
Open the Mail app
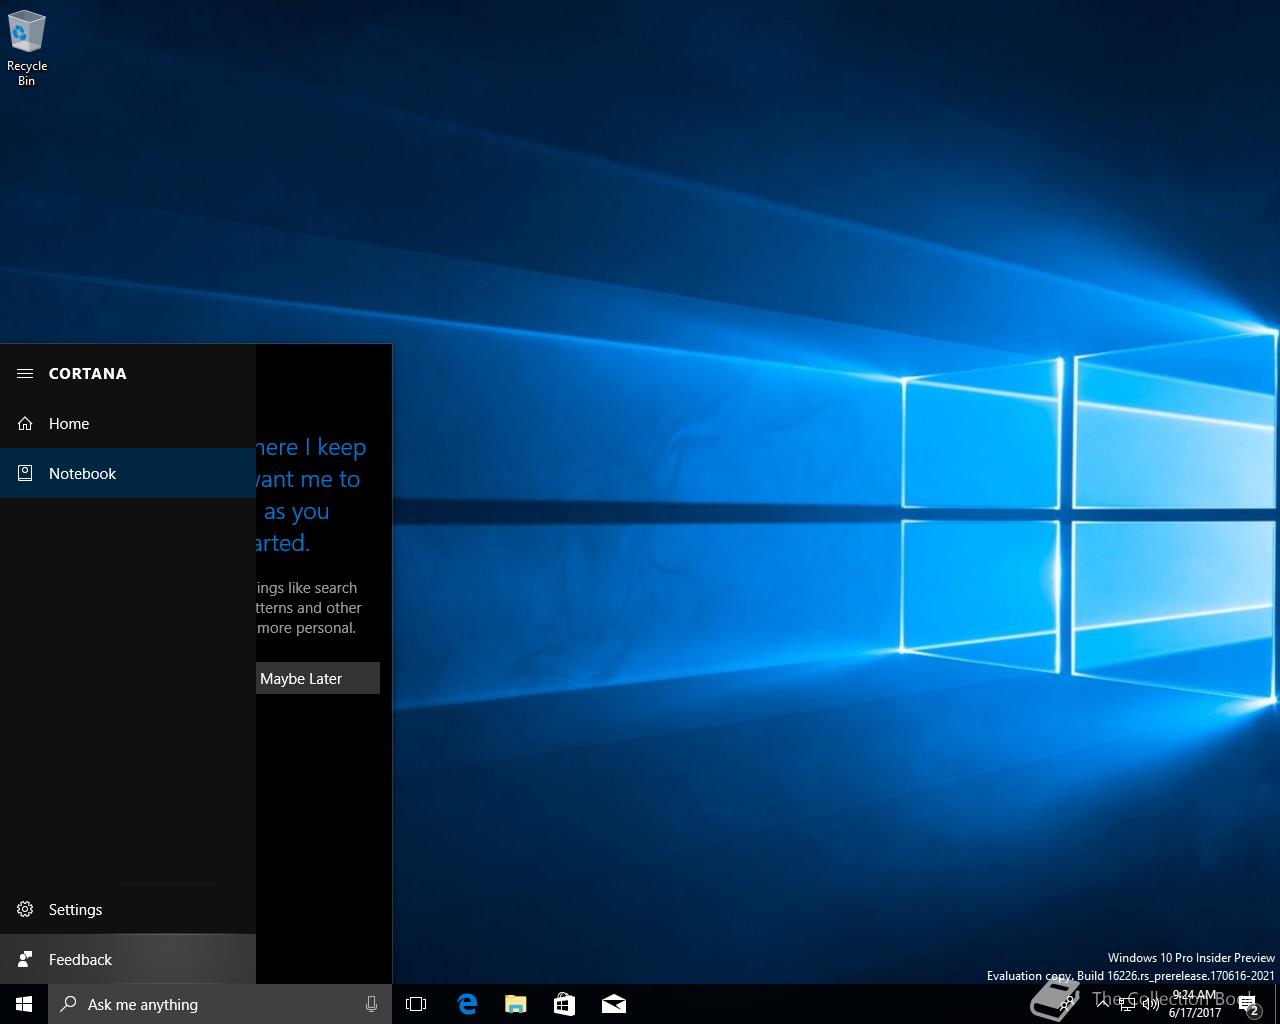pyautogui.click(x=613, y=1004)
